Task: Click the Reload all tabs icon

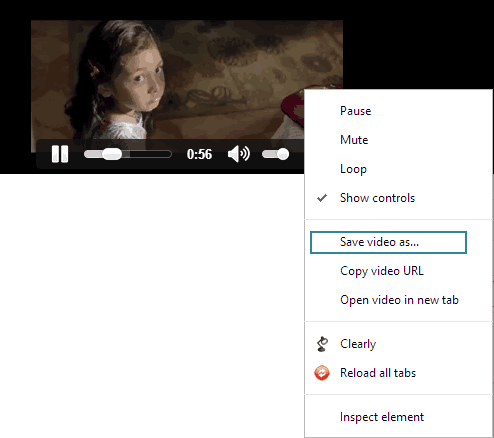Action: click(322, 373)
